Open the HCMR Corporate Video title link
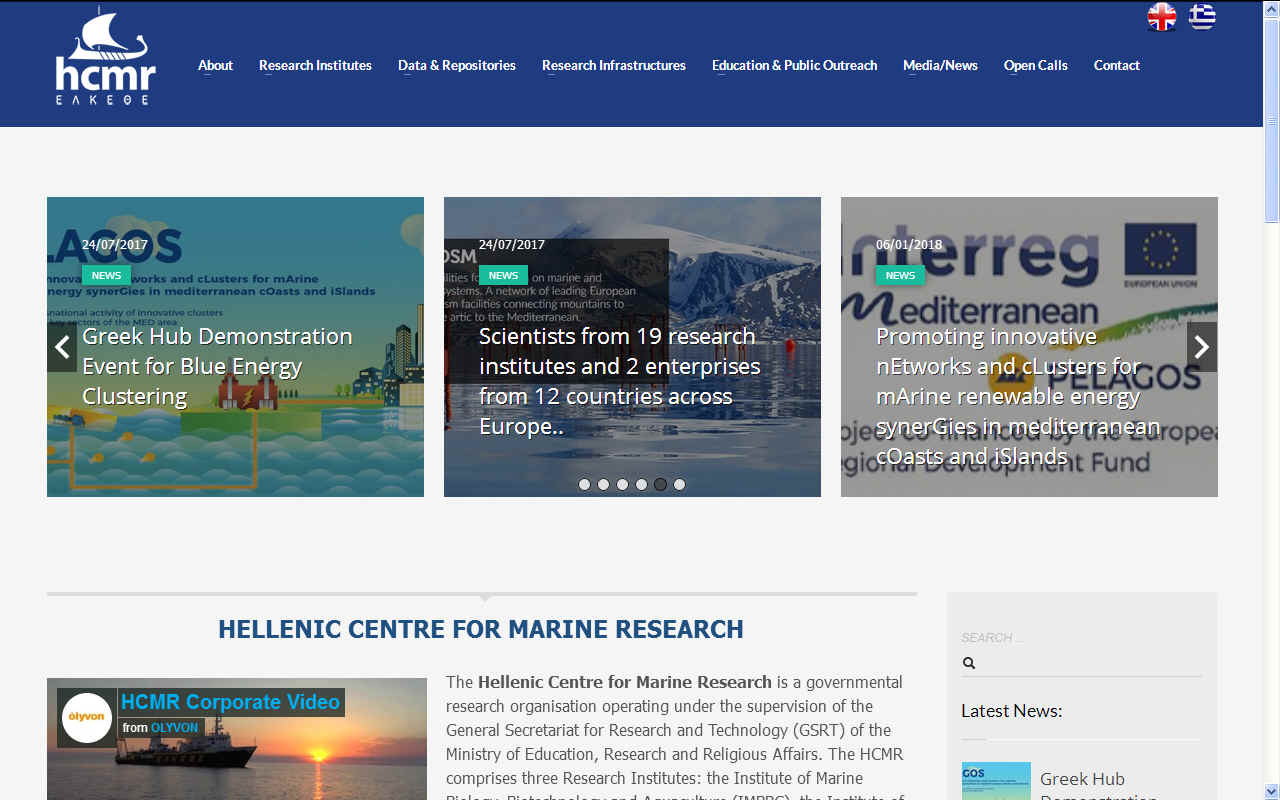The image size is (1280, 800). coord(231,702)
